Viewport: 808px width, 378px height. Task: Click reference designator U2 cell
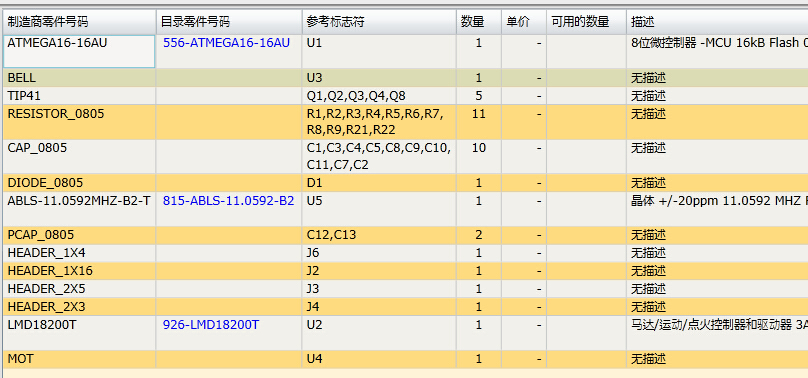(379, 333)
